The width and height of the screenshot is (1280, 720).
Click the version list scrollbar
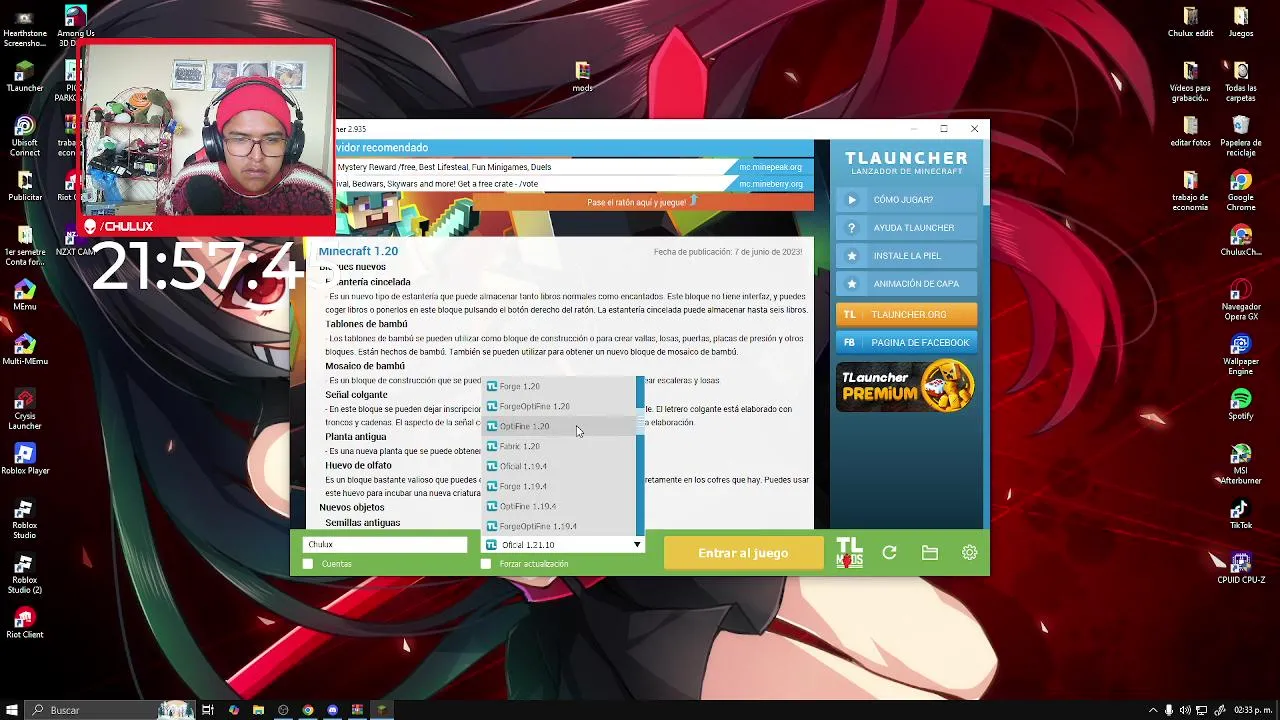pos(640,456)
